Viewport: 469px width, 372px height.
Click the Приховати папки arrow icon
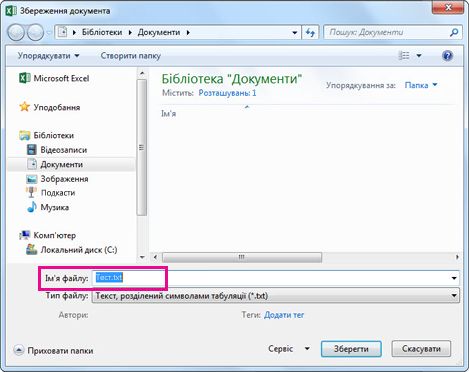pyautogui.click(x=19, y=350)
